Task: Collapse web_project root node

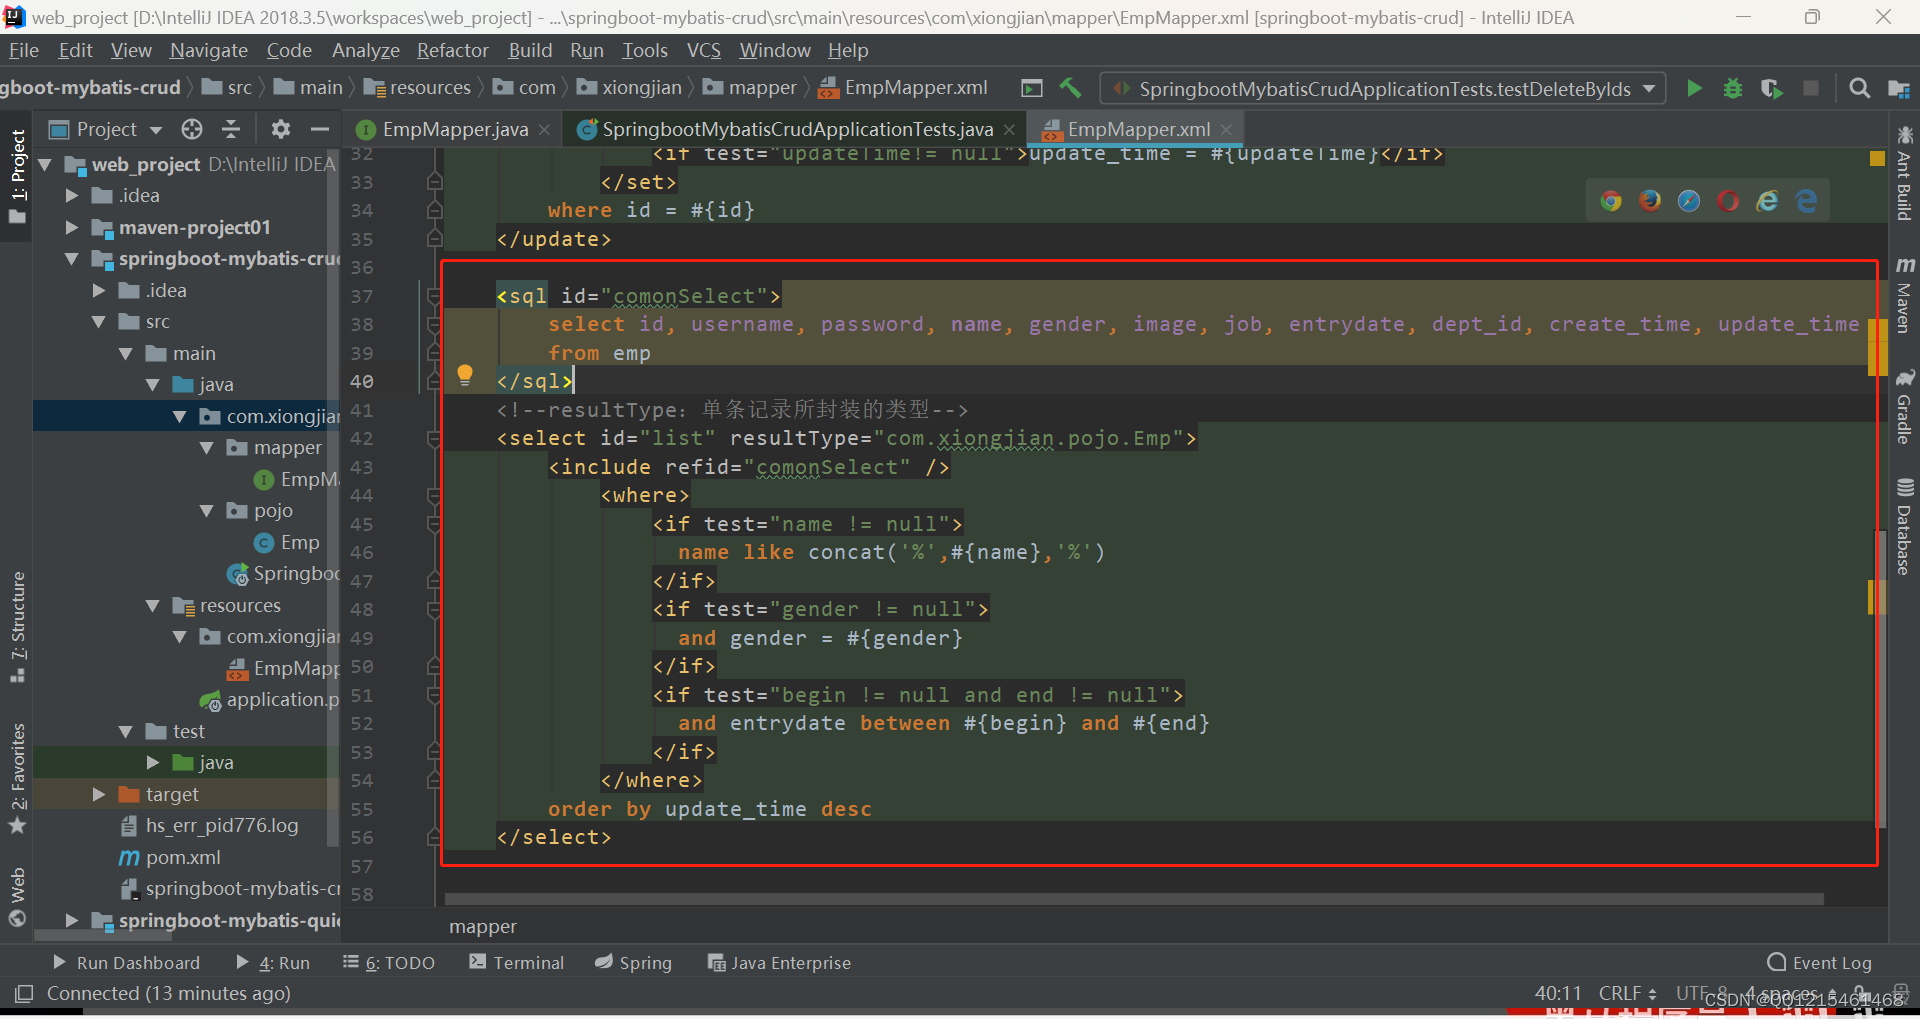Action: [46, 164]
